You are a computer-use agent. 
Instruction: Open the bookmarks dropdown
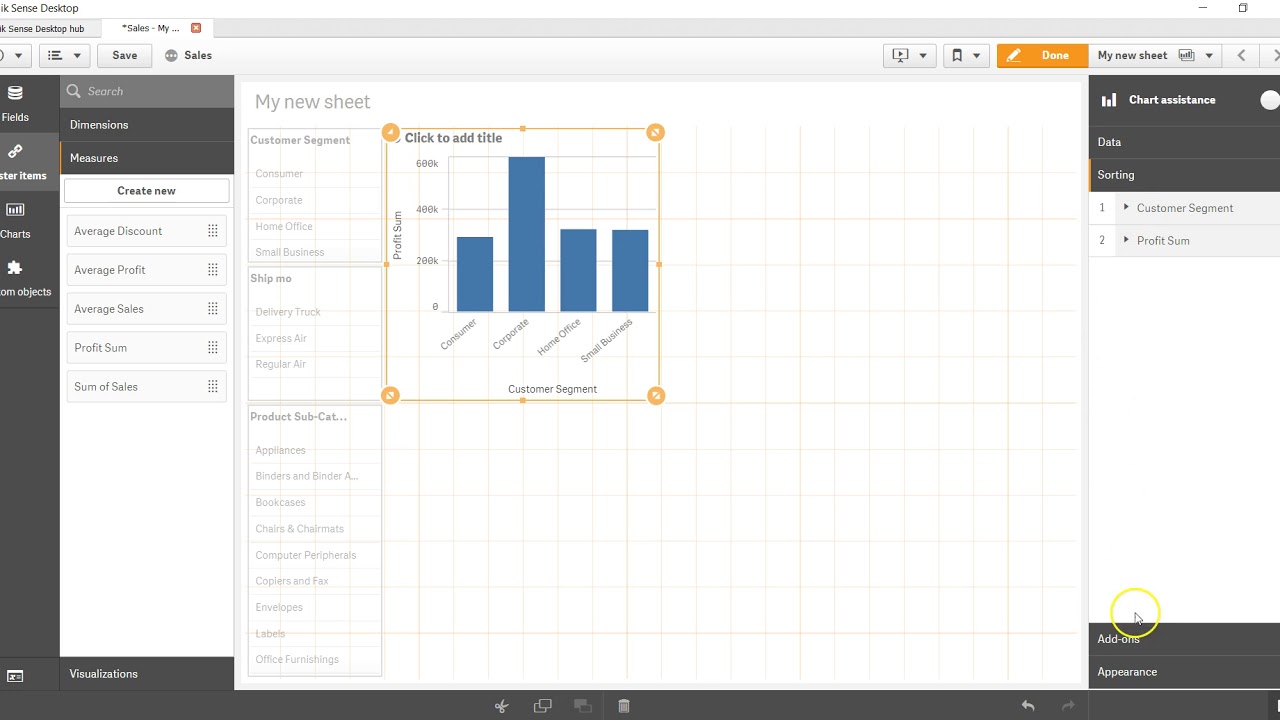[966, 55]
